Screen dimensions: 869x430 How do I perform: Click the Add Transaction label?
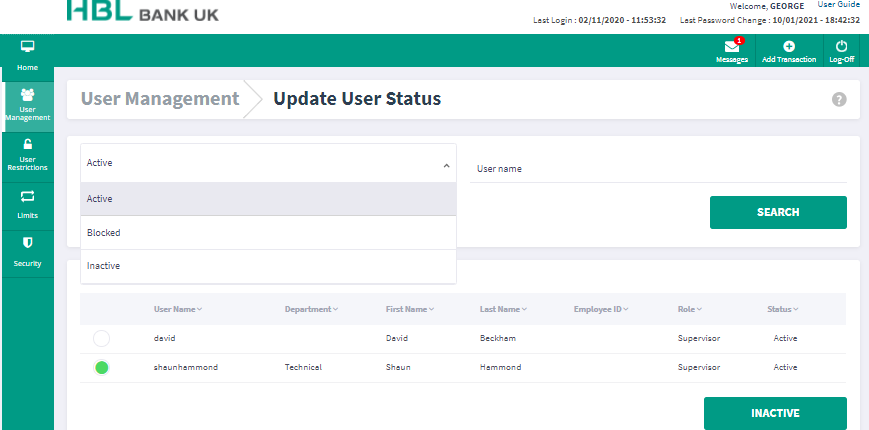pos(789,59)
